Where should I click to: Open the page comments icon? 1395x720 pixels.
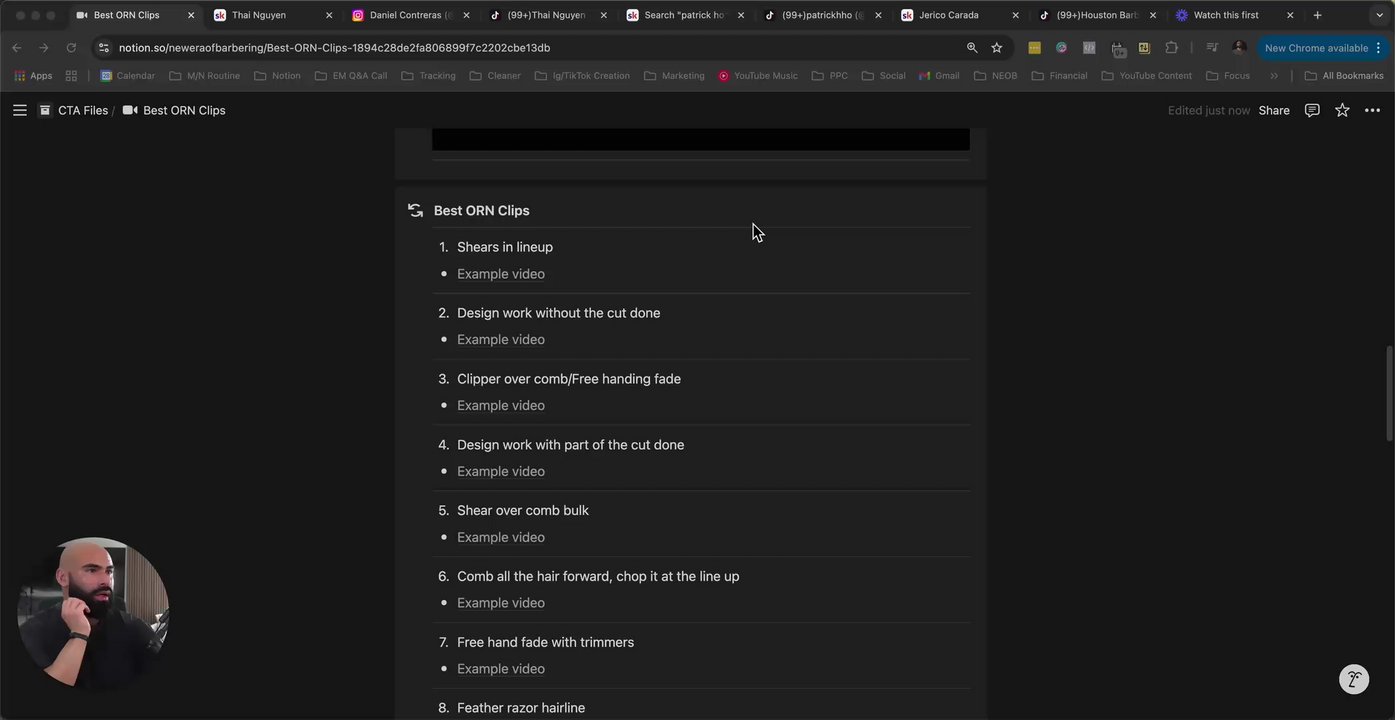(1312, 110)
